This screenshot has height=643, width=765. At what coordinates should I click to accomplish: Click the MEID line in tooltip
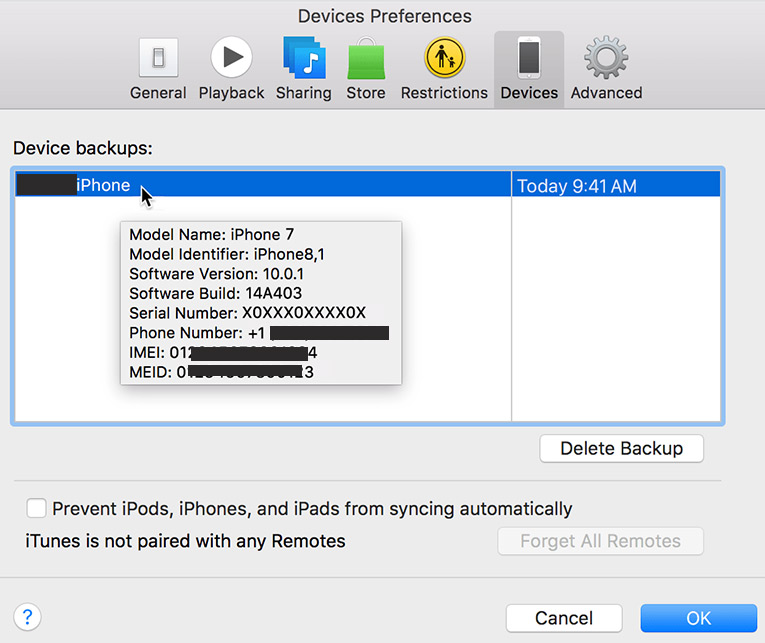click(221, 372)
